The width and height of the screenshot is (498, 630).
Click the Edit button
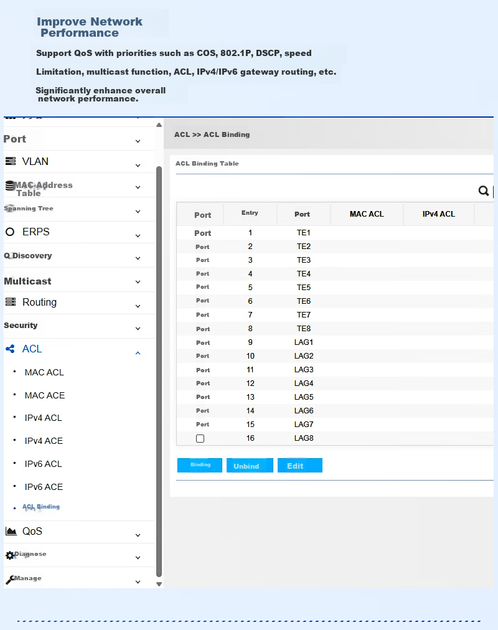click(x=300, y=465)
